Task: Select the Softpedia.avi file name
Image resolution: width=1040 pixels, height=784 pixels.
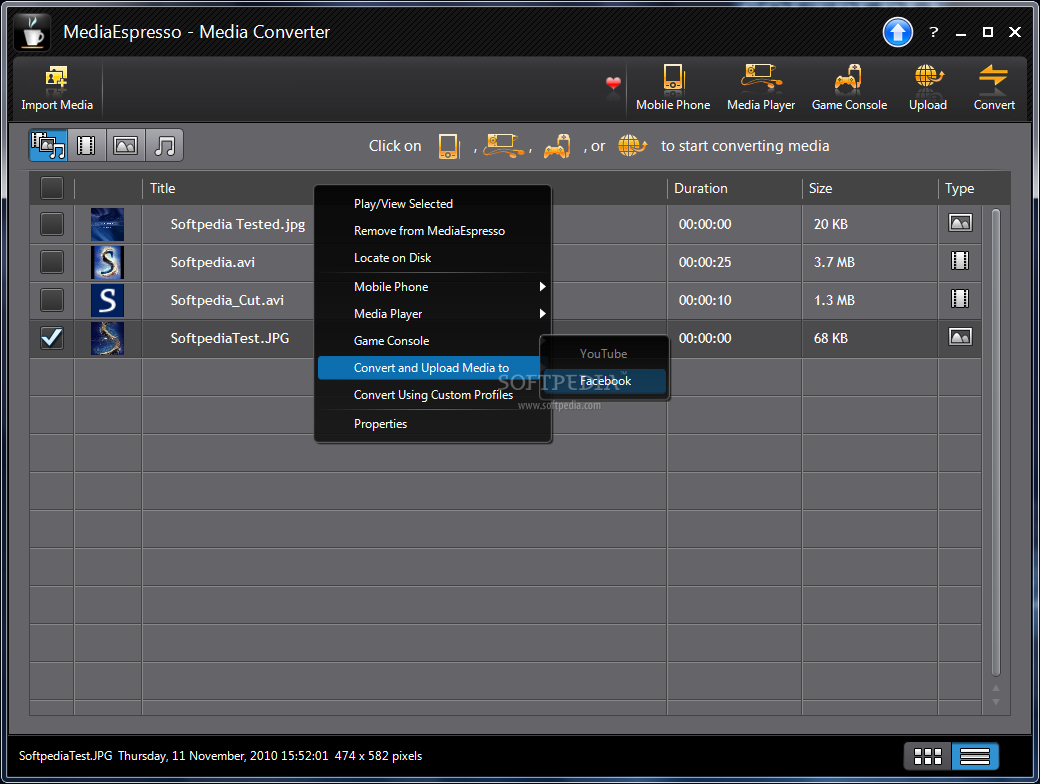Action: [212, 262]
